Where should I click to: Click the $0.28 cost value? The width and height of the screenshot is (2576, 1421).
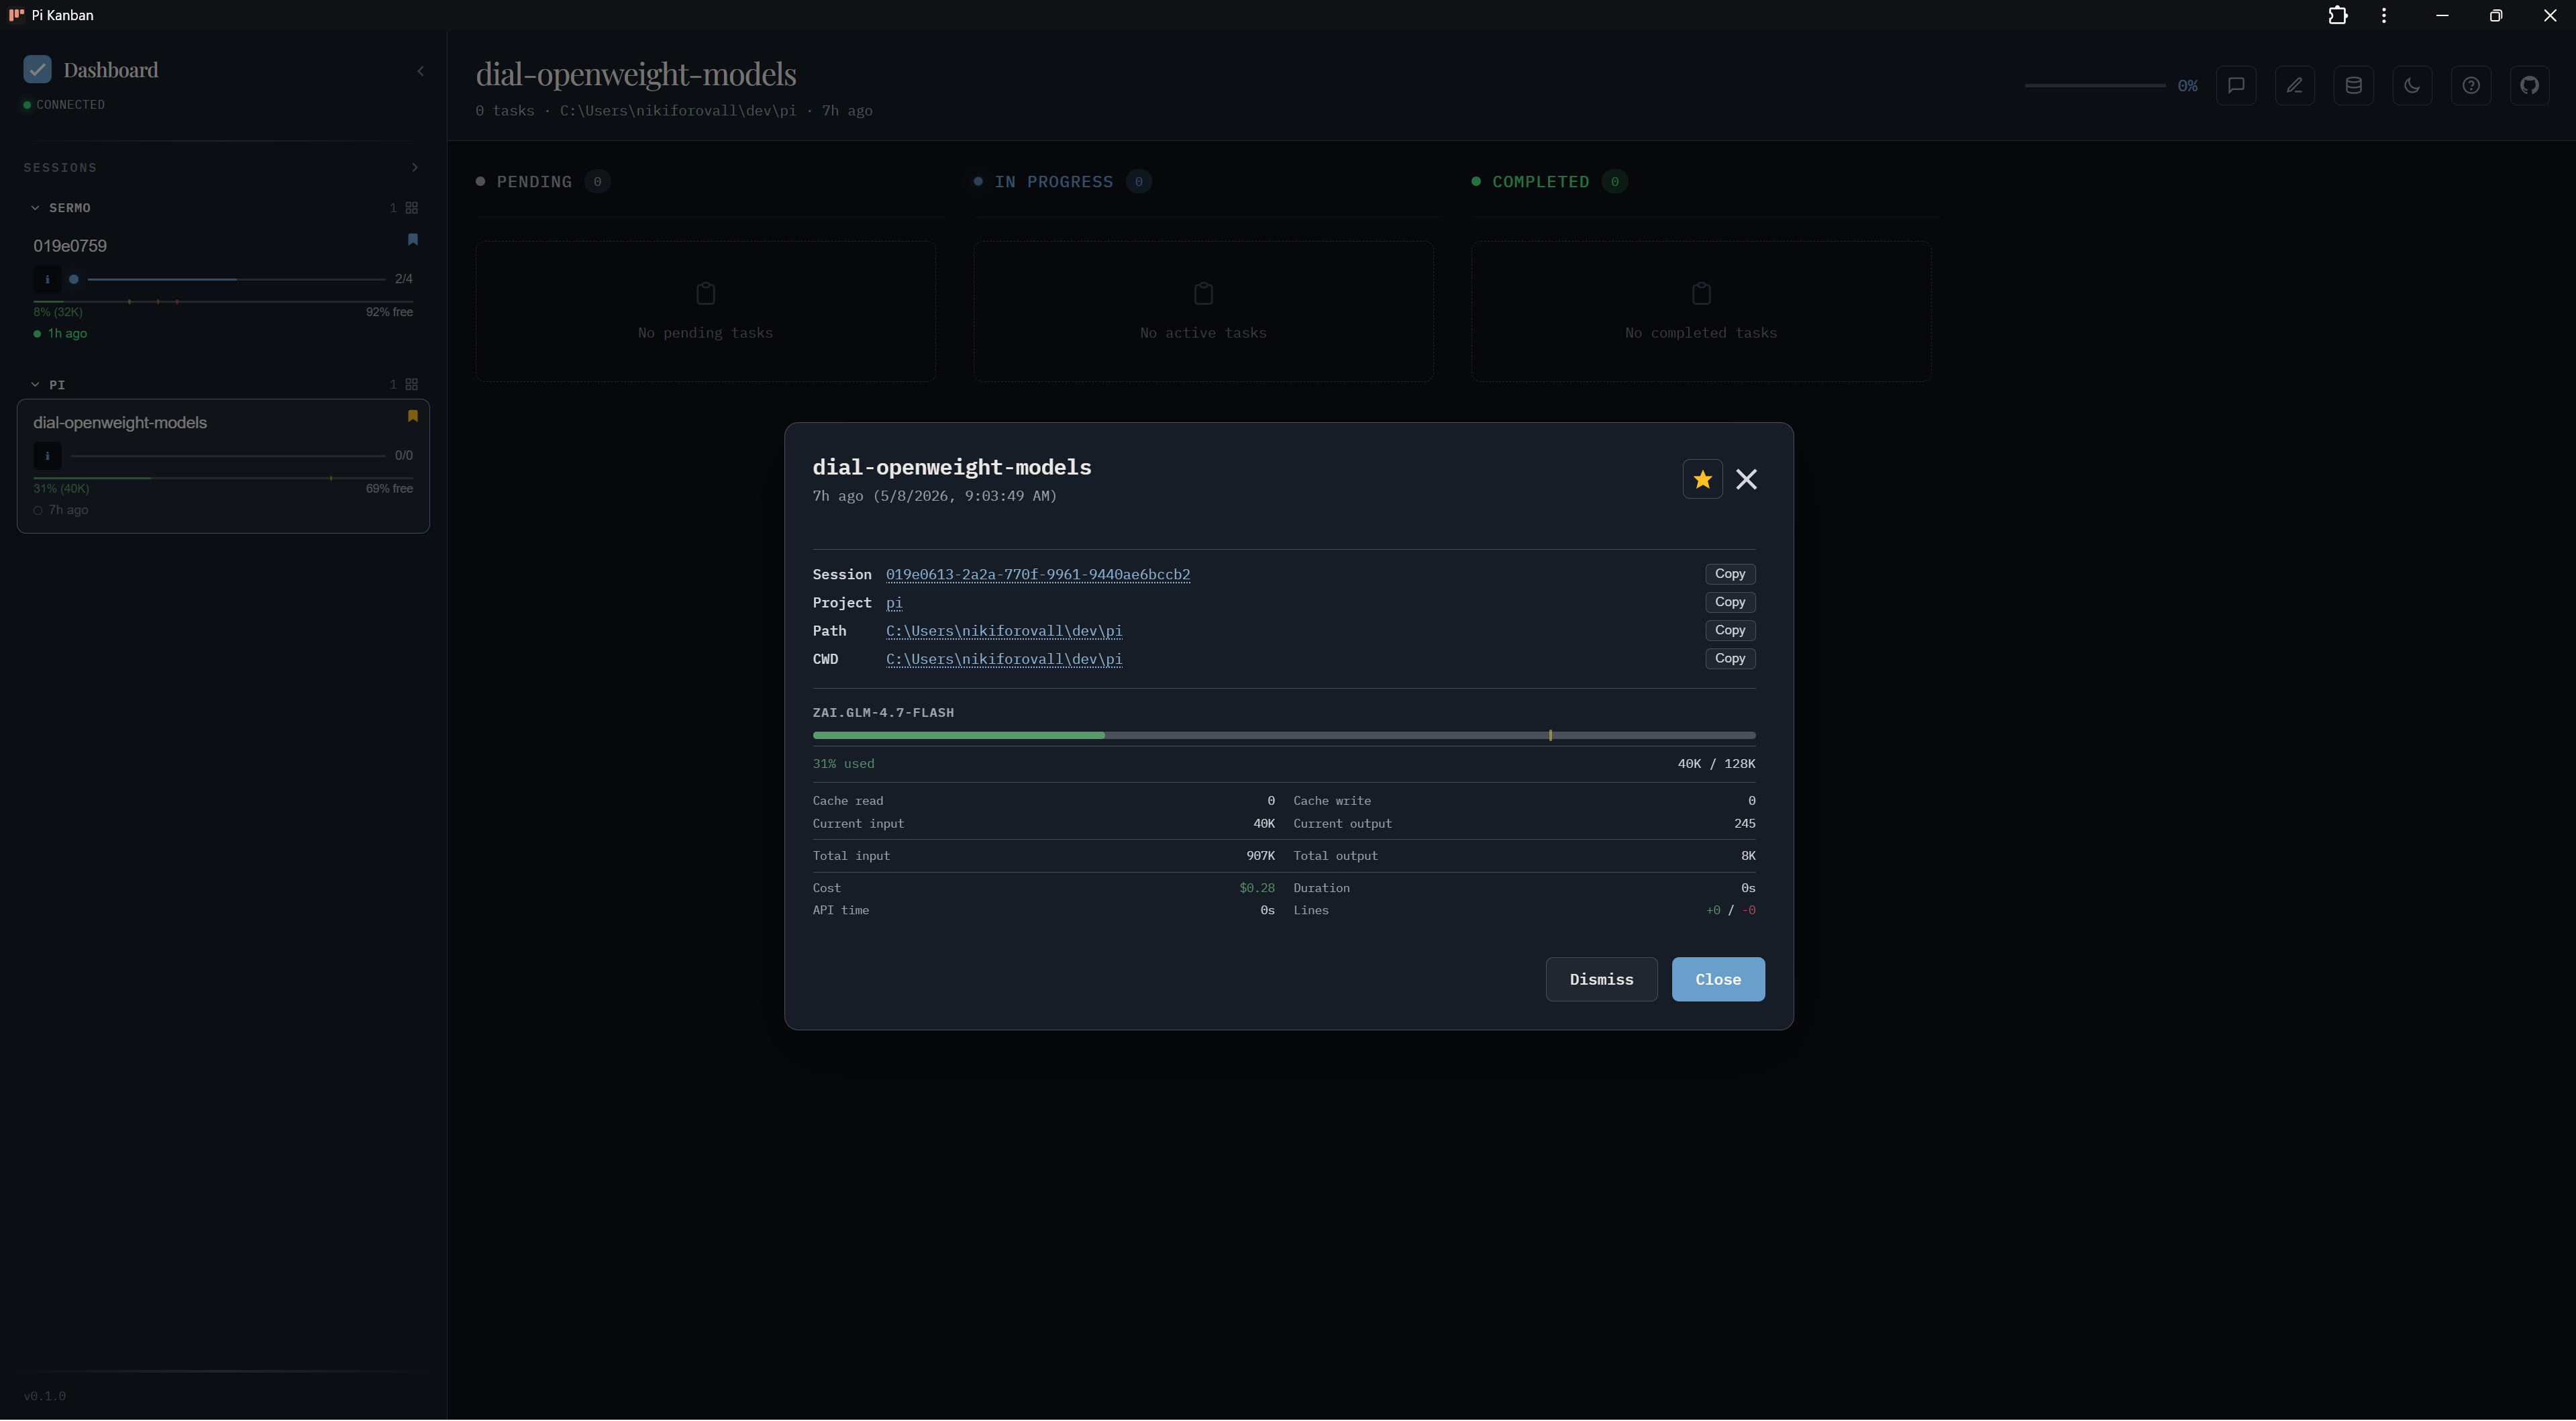1256,888
